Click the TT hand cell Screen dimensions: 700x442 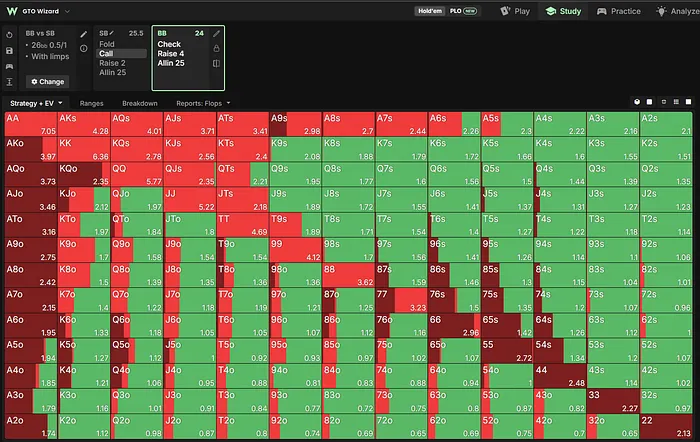242,225
